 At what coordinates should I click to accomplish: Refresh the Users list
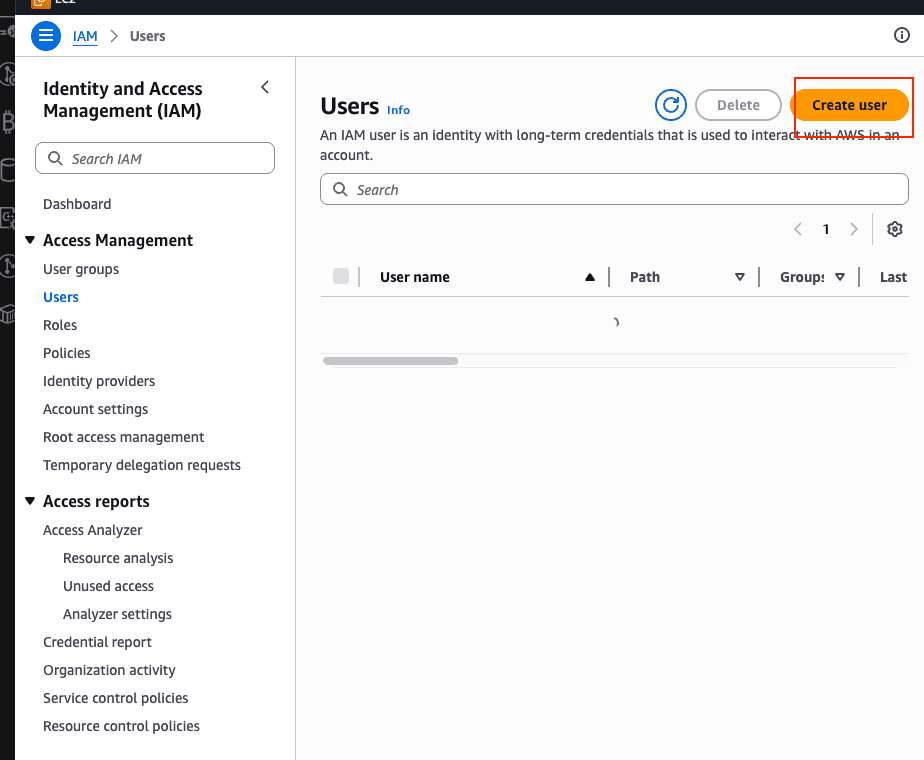point(670,104)
